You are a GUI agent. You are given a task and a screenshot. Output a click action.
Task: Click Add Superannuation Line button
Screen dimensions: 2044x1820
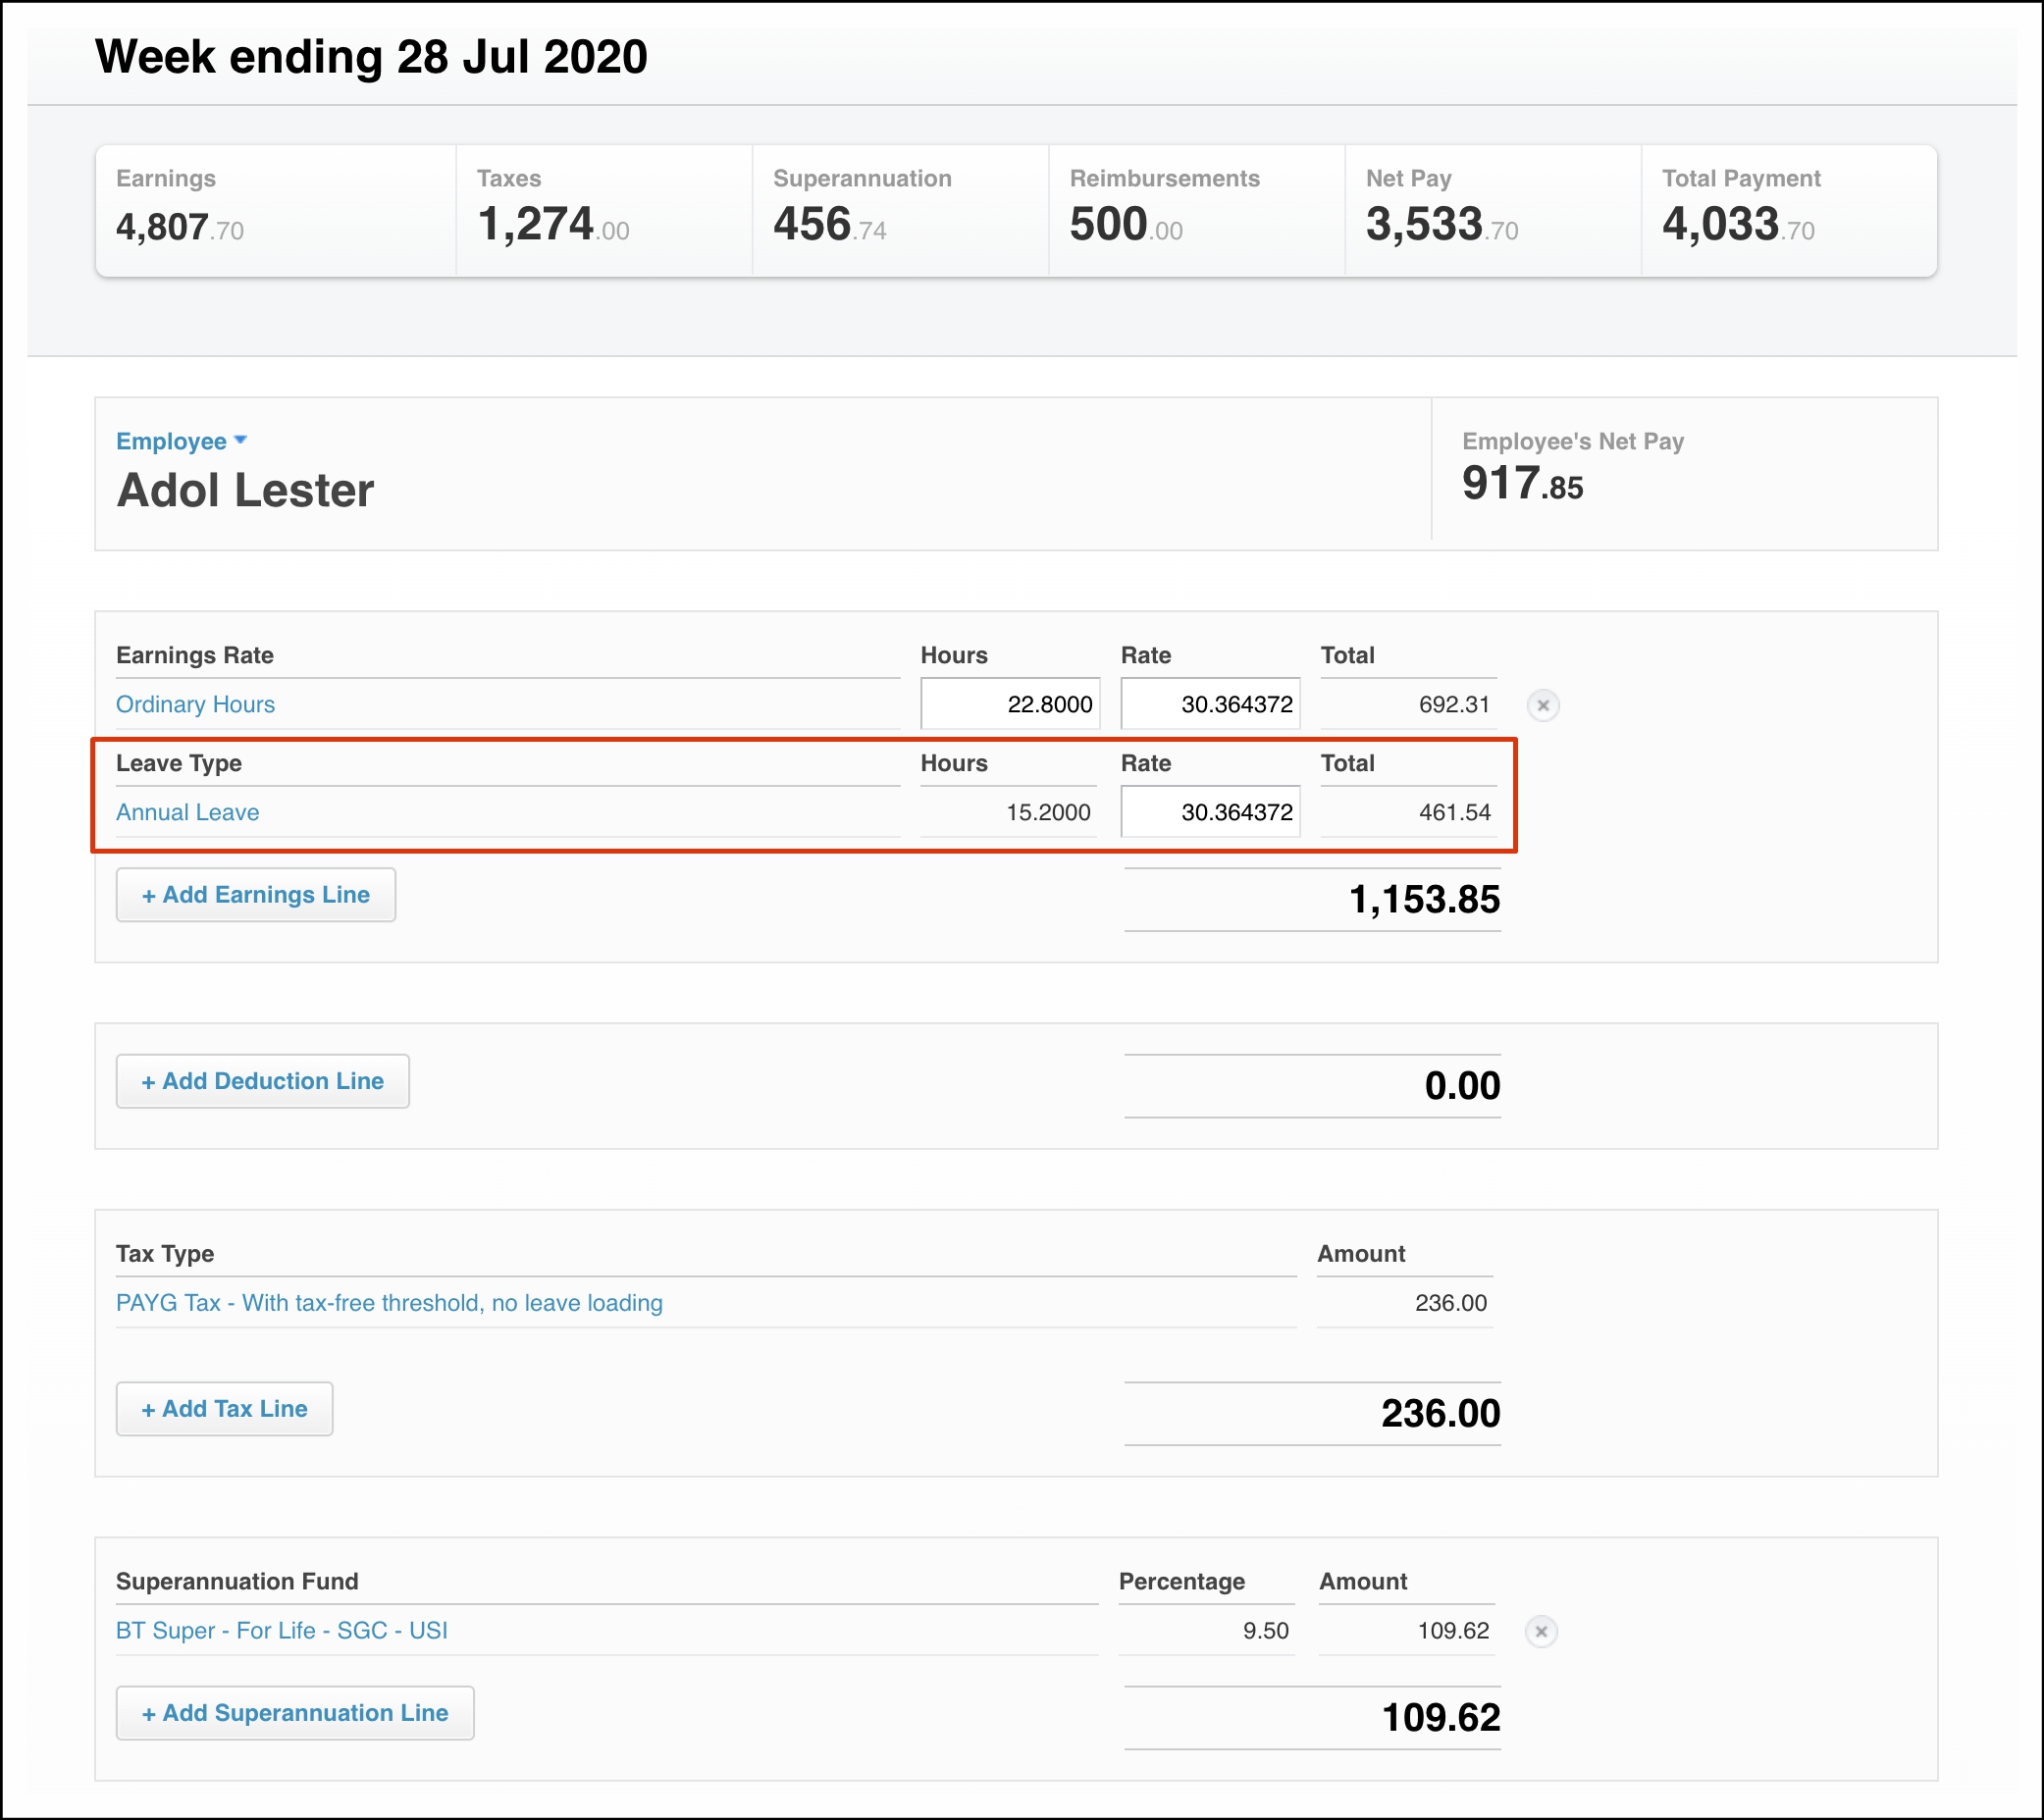tap(294, 1713)
